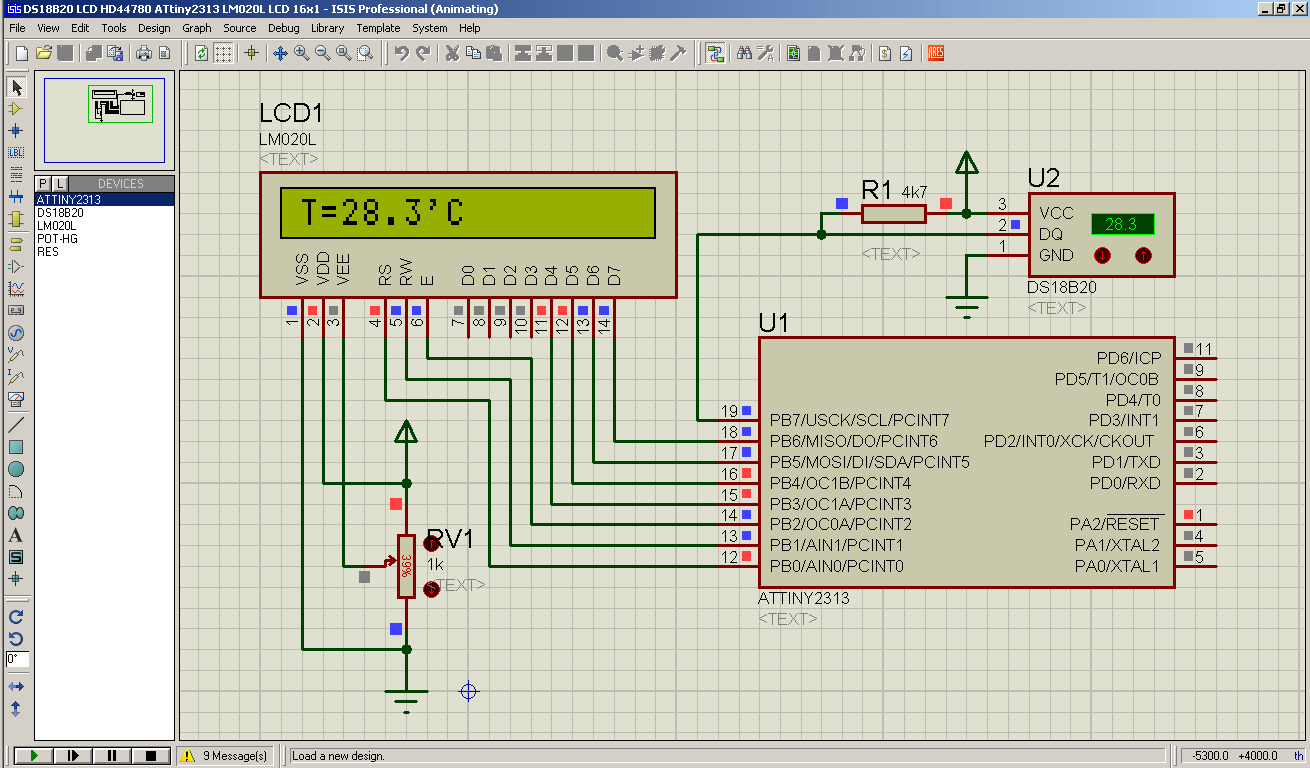The image size is (1310, 768).
Task: Open the Library menu
Action: 327,28
